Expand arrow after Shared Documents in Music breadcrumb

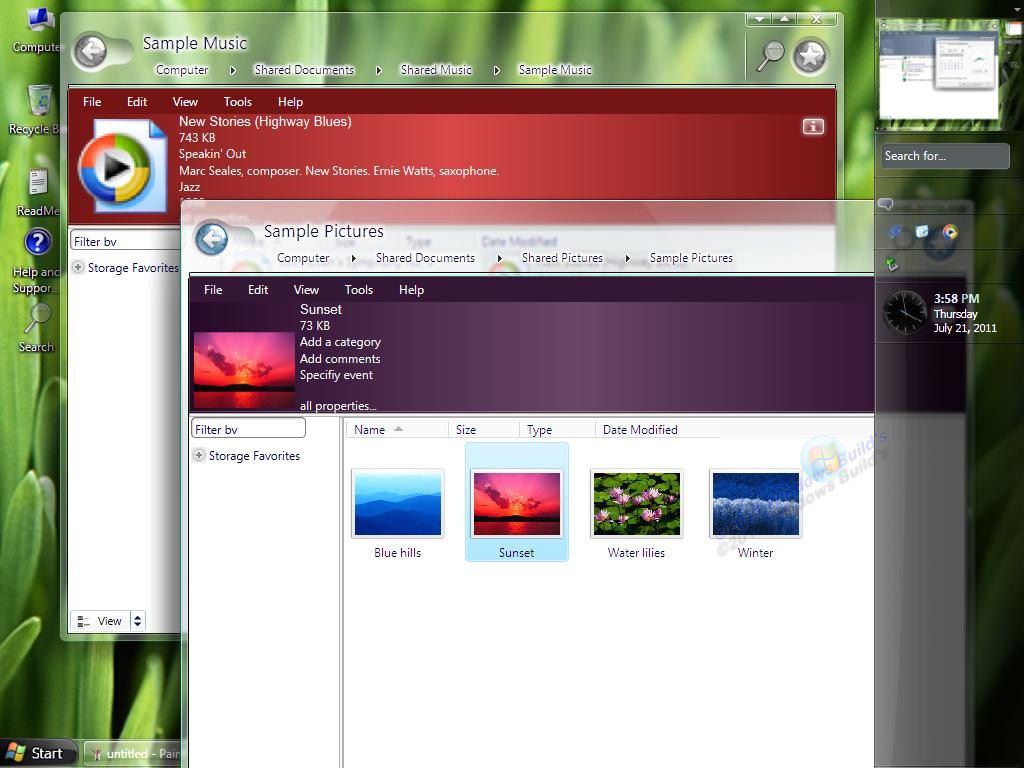pos(378,70)
